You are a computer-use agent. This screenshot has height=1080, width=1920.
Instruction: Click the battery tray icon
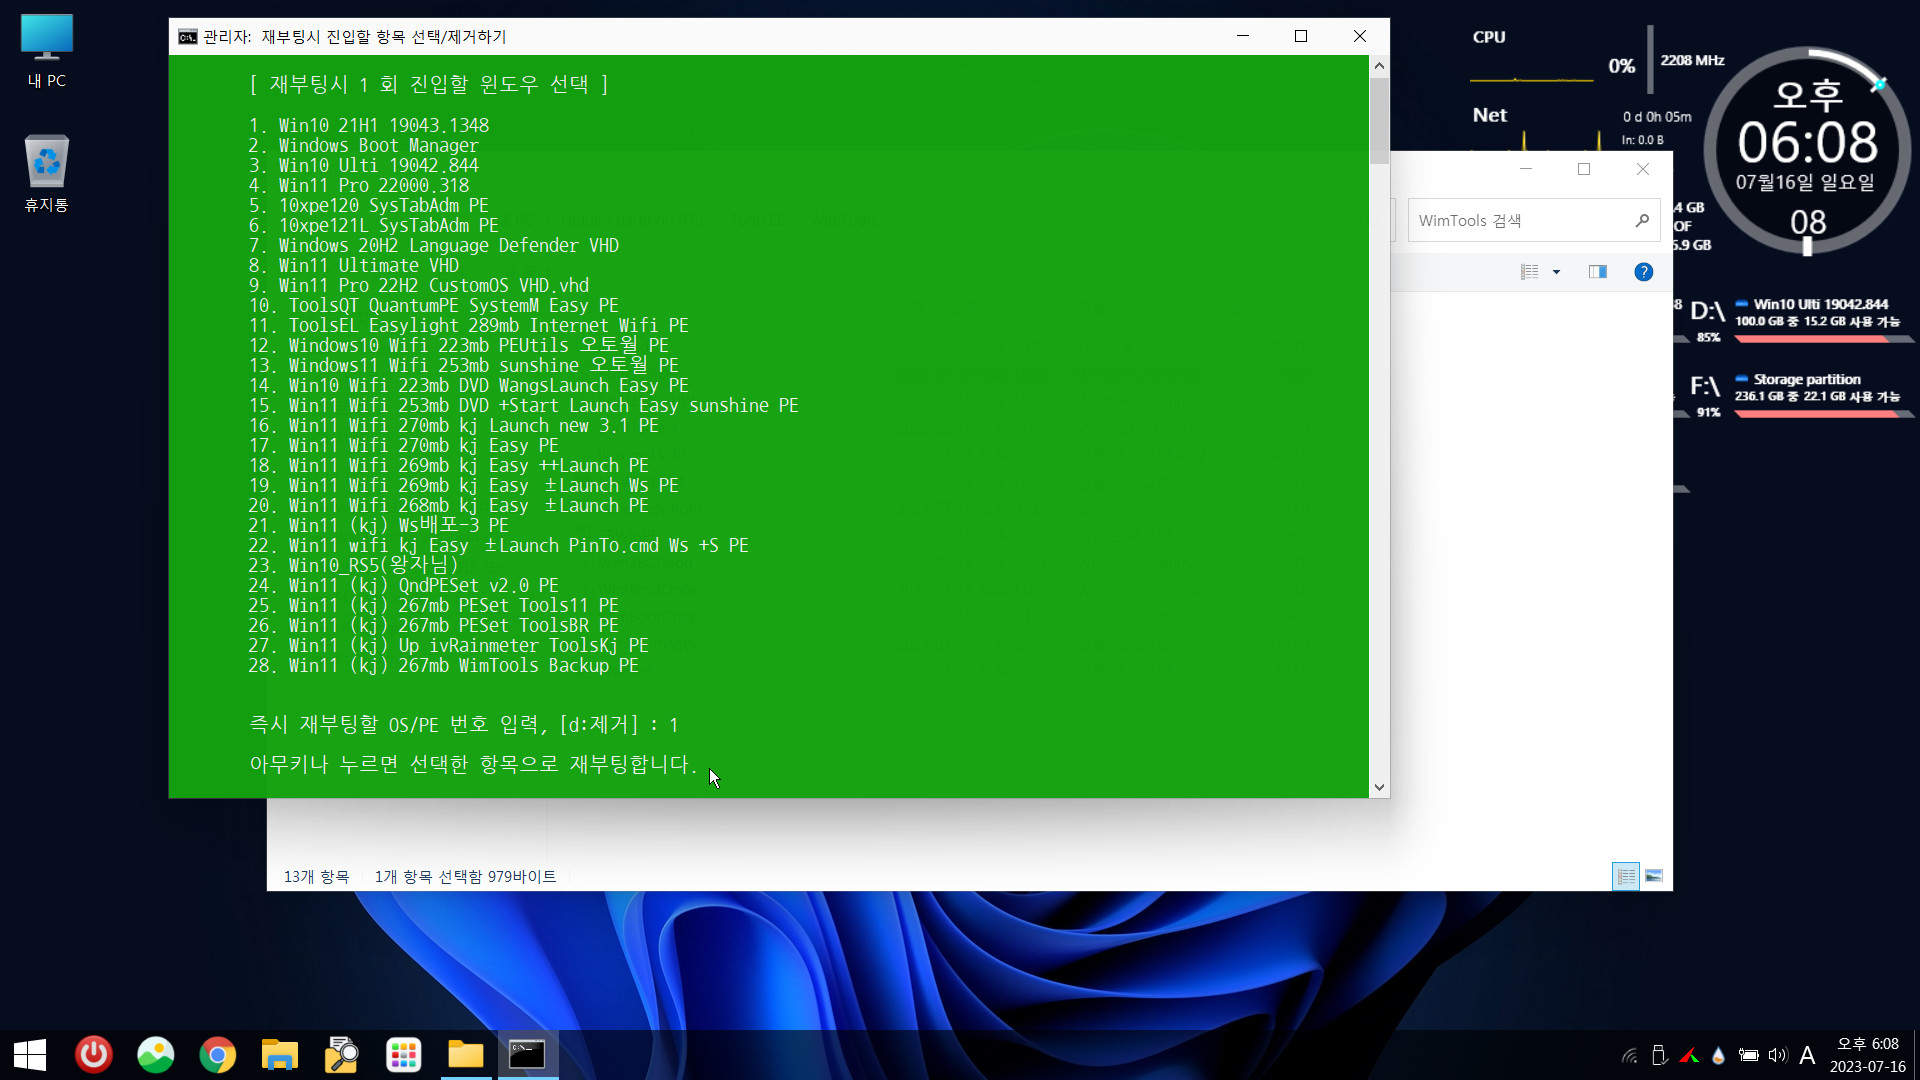tap(1748, 1055)
